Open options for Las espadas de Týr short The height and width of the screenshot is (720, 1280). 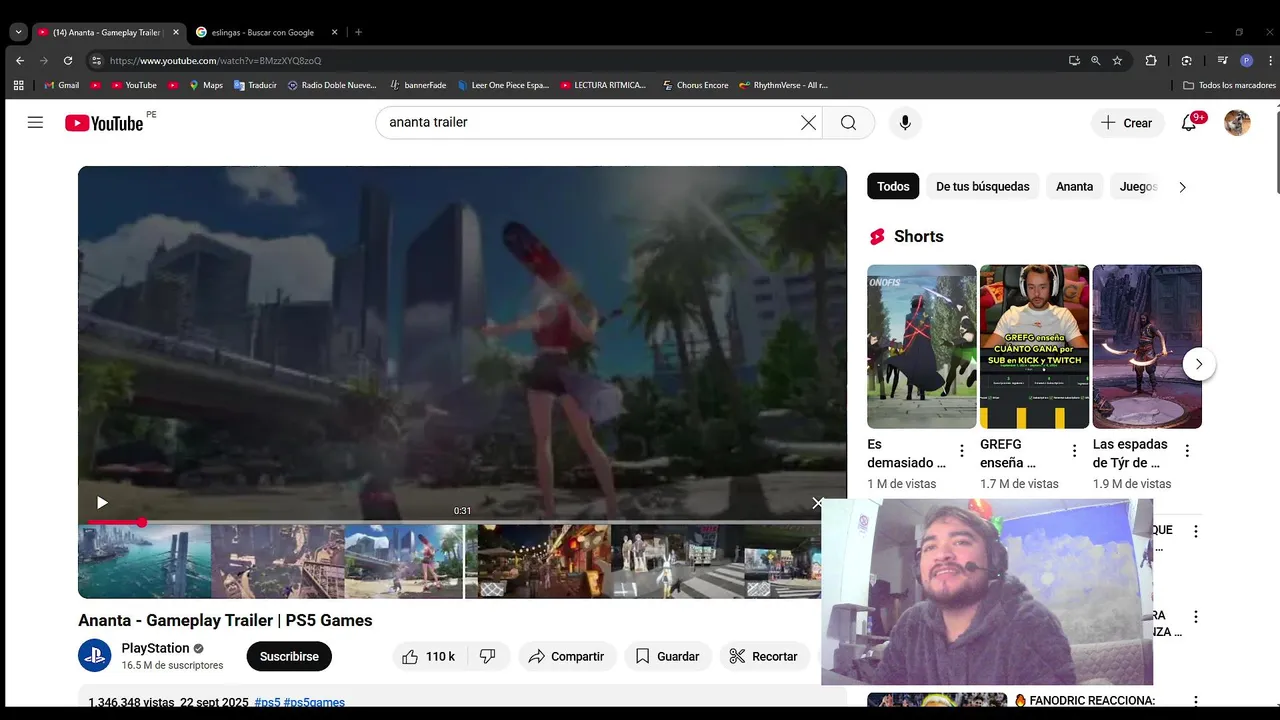pos(1187,451)
